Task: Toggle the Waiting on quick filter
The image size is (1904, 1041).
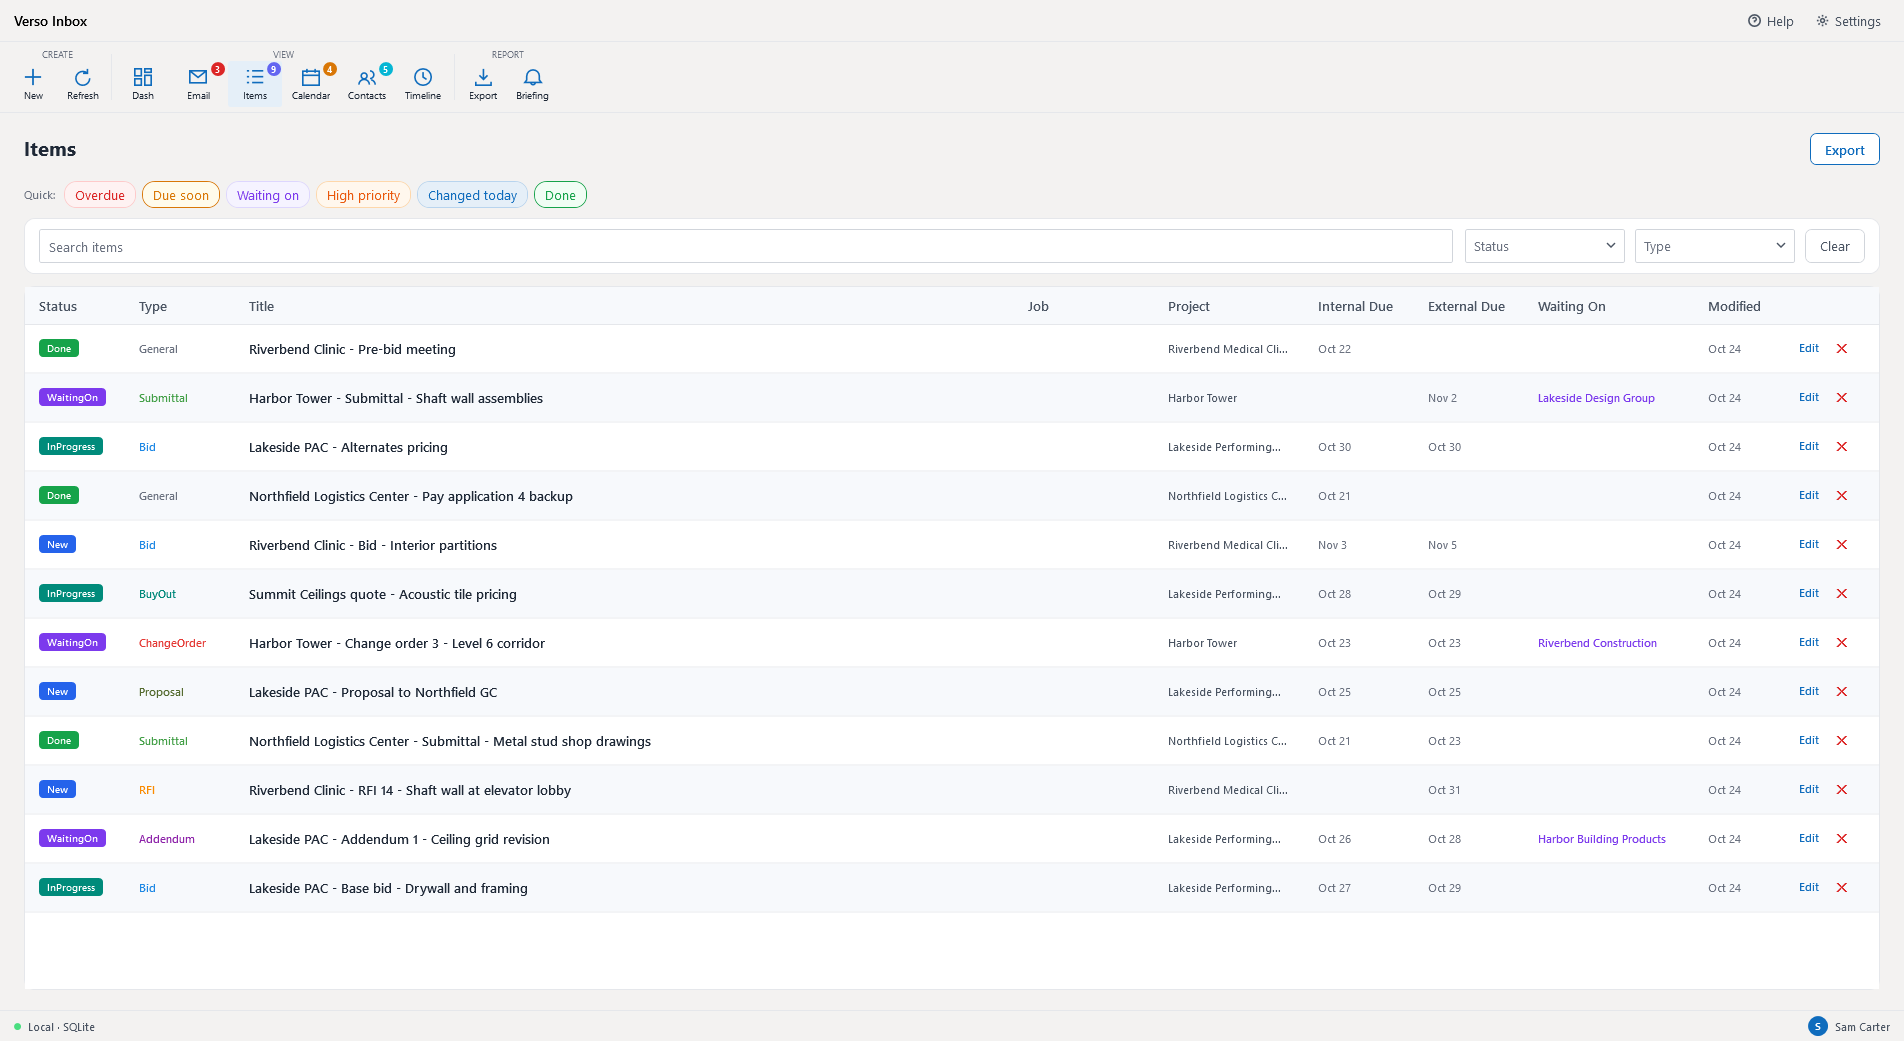Action: click(x=268, y=195)
